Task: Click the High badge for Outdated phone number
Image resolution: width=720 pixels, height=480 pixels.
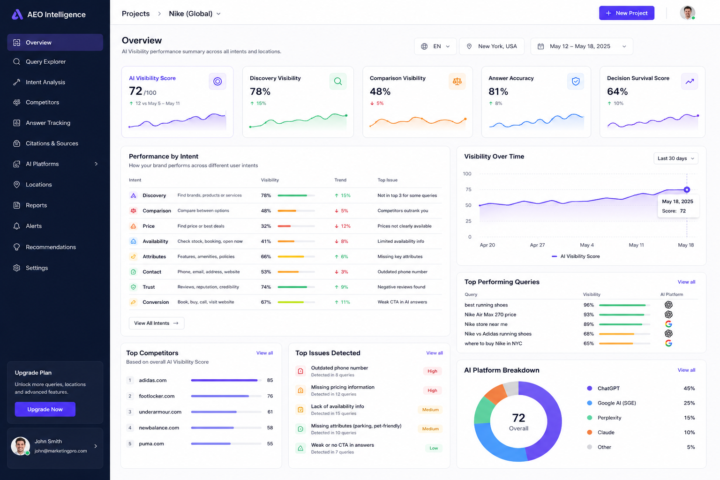Action: click(432, 371)
